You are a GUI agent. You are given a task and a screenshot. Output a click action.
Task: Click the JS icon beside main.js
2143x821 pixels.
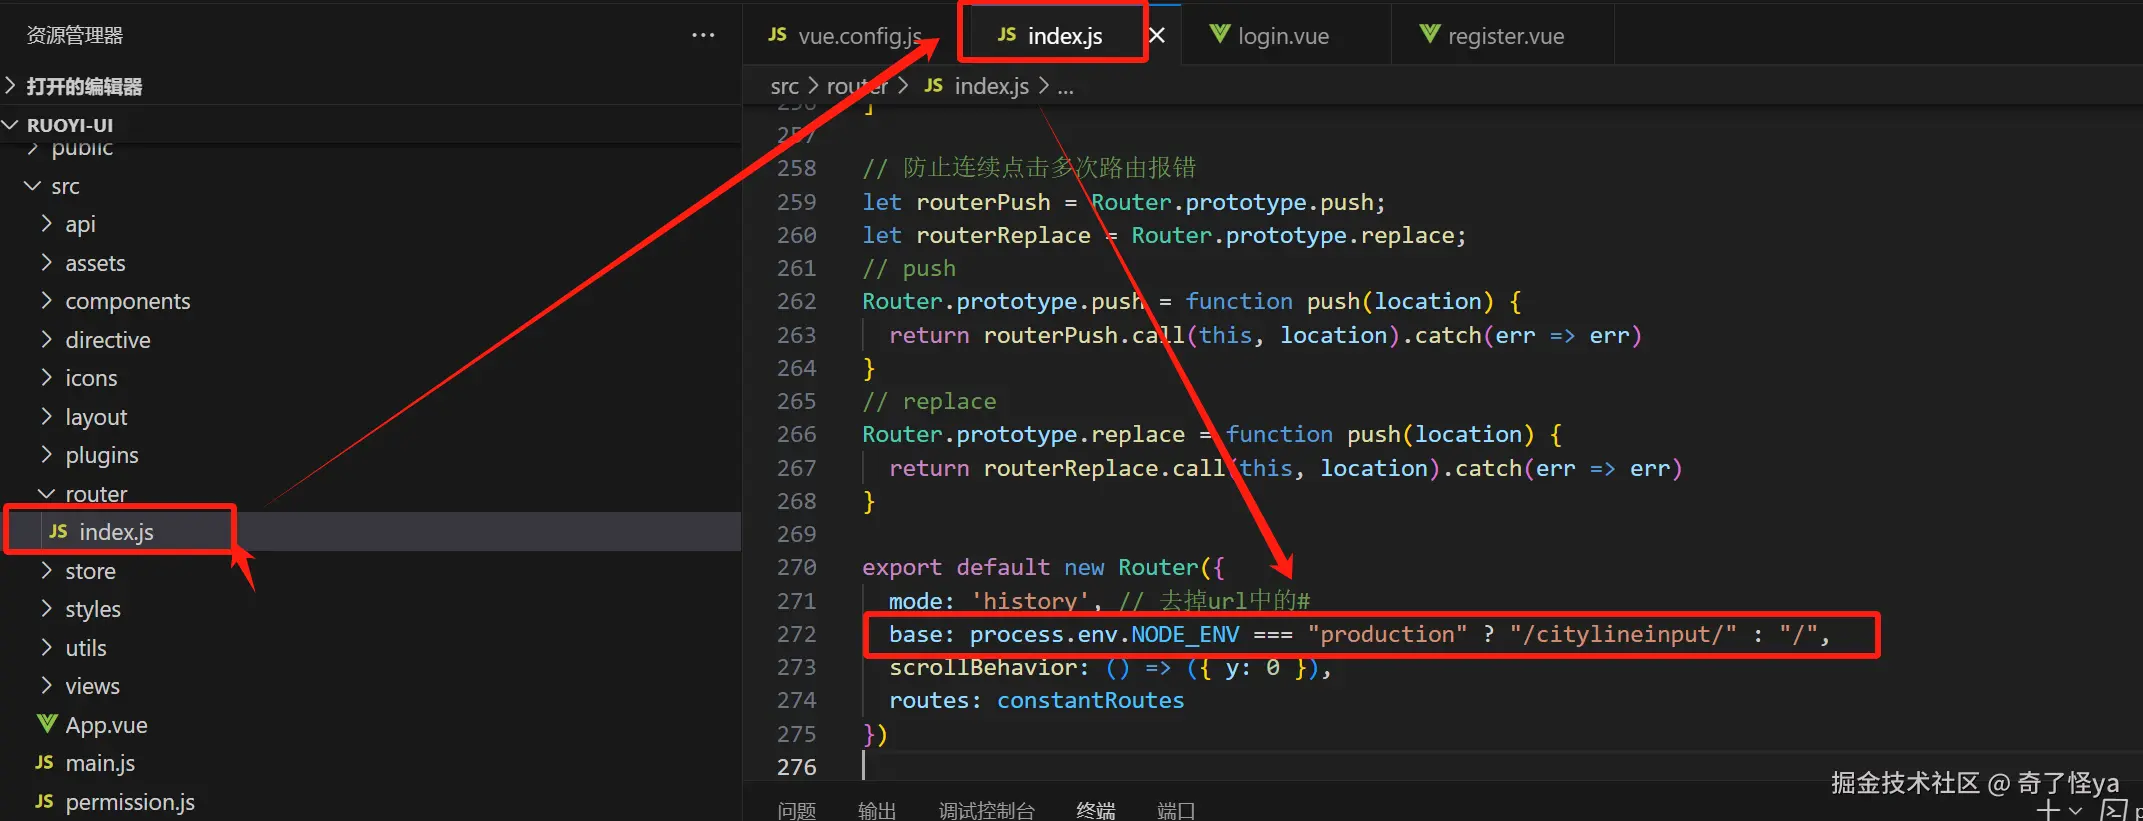pos(45,762)
